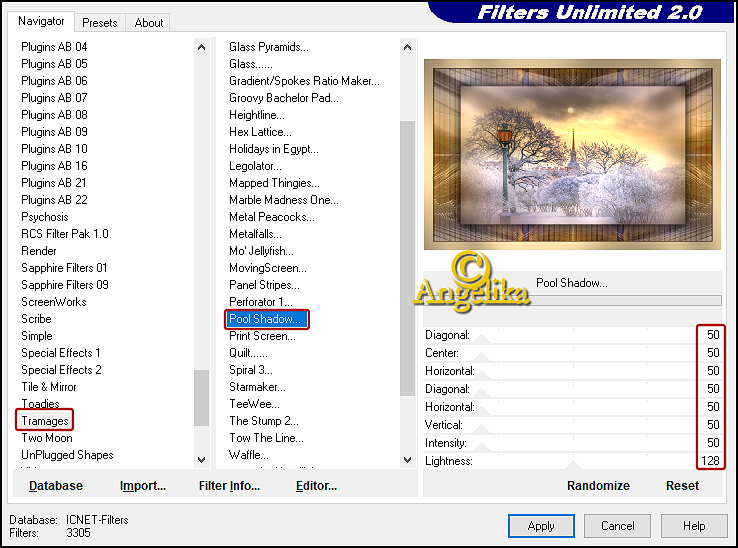Select MovingScreen... filter
Screen dimensions: 738x548
pyautogui.click(x=267, y=268)
